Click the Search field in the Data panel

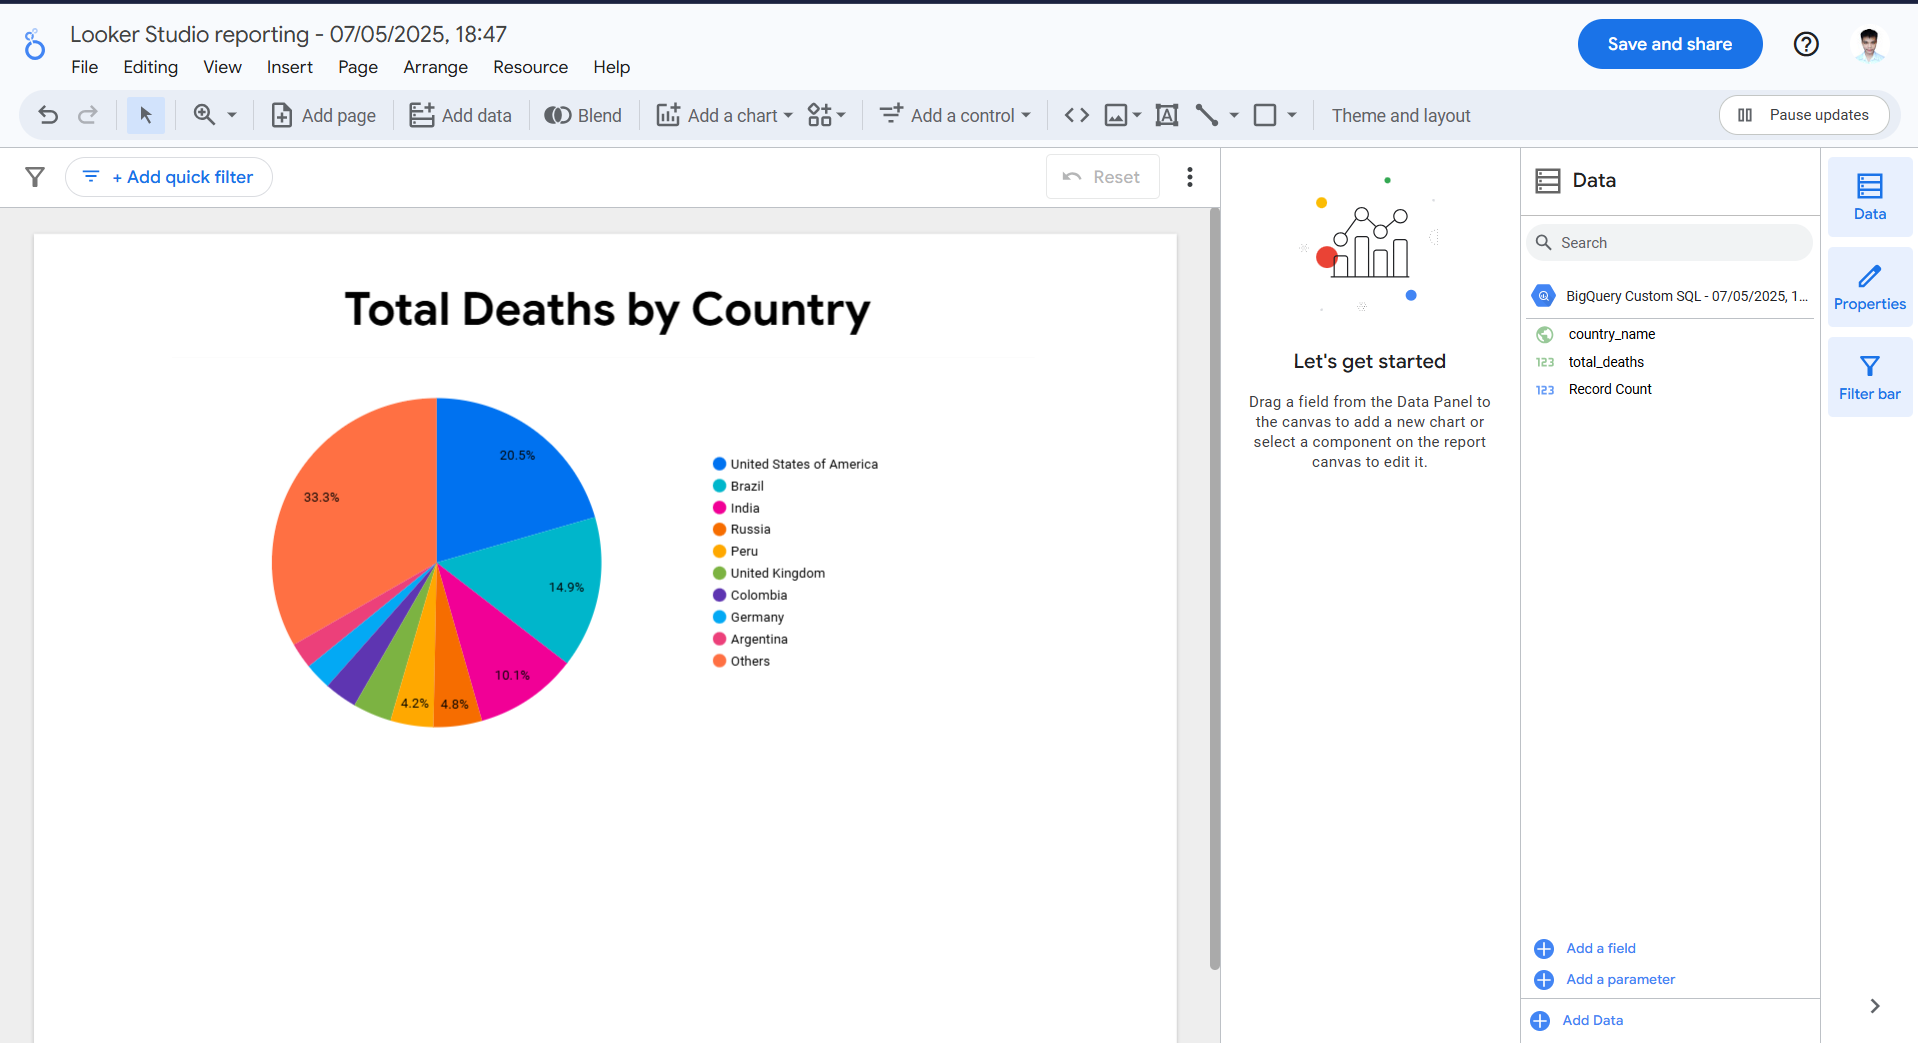1668,242
